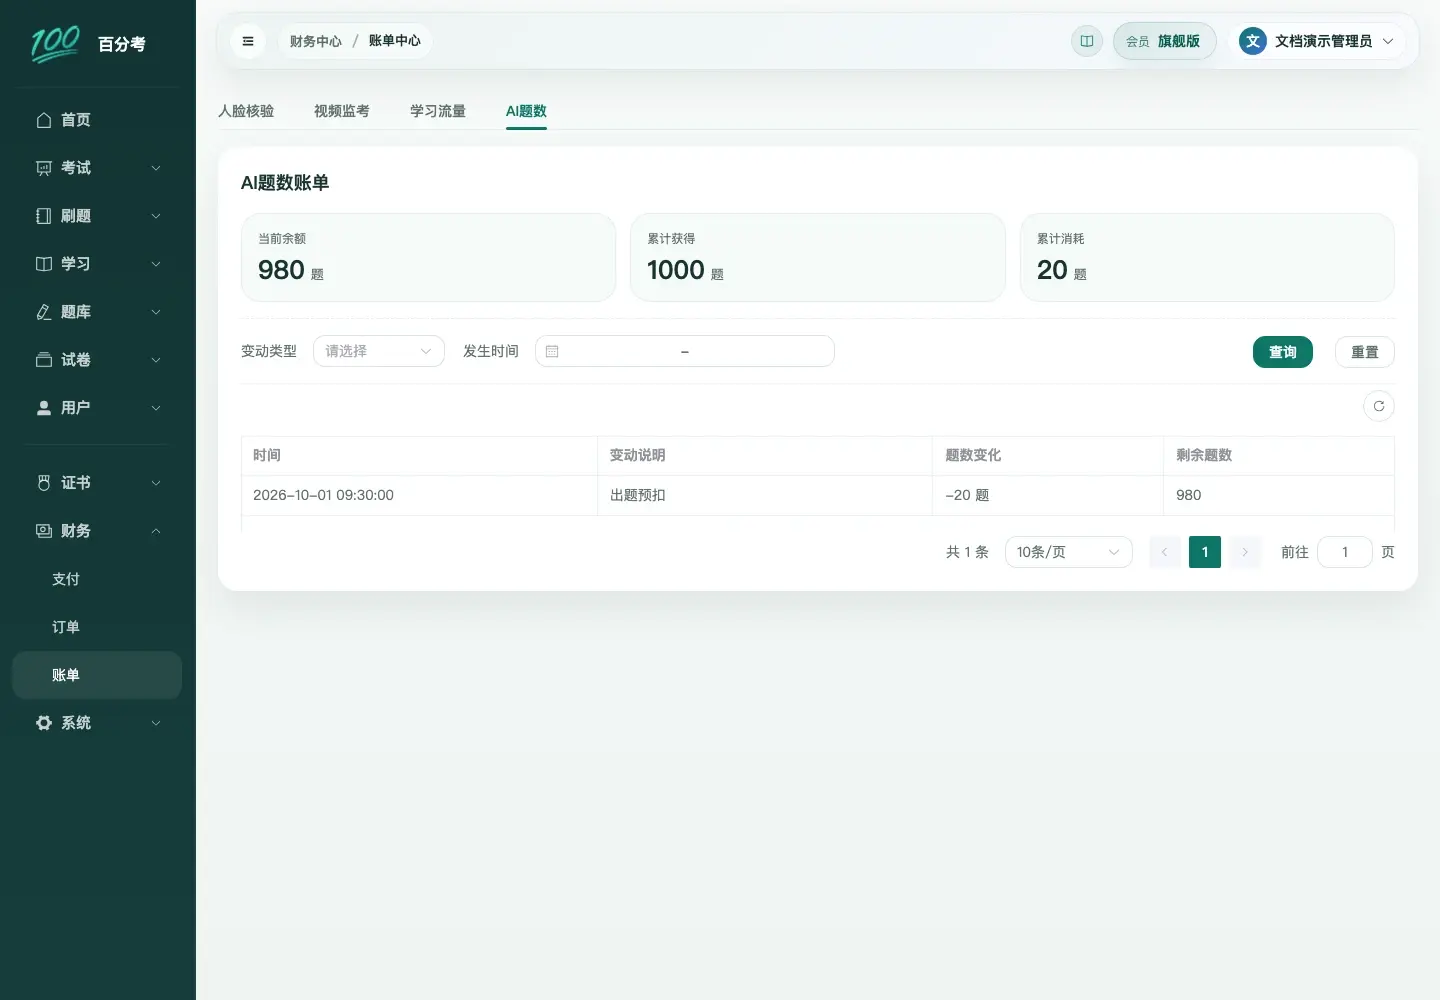Expand the 考试 menu chevron
The height and width of the screenshot is (1000, 1440).
click(156, 168)
